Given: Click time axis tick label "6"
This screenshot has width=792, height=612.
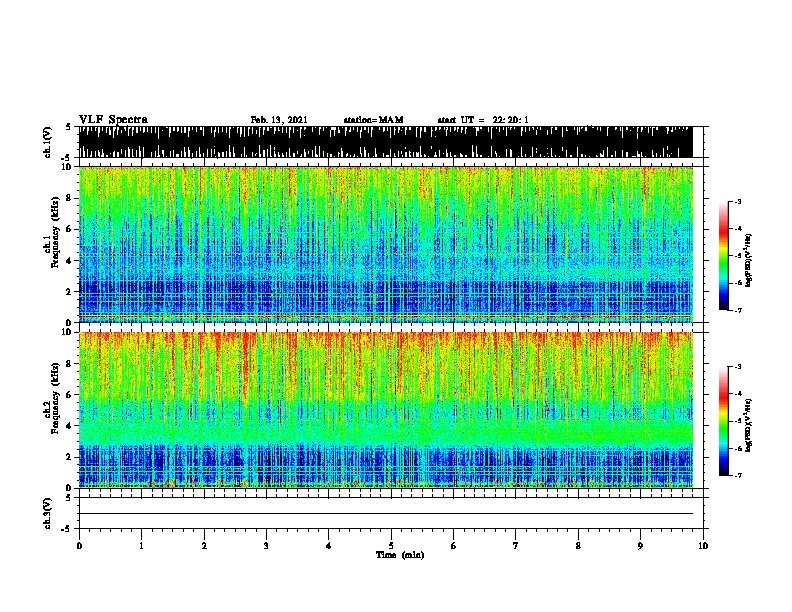Looking at the screenshot, I should coord(454,546).
